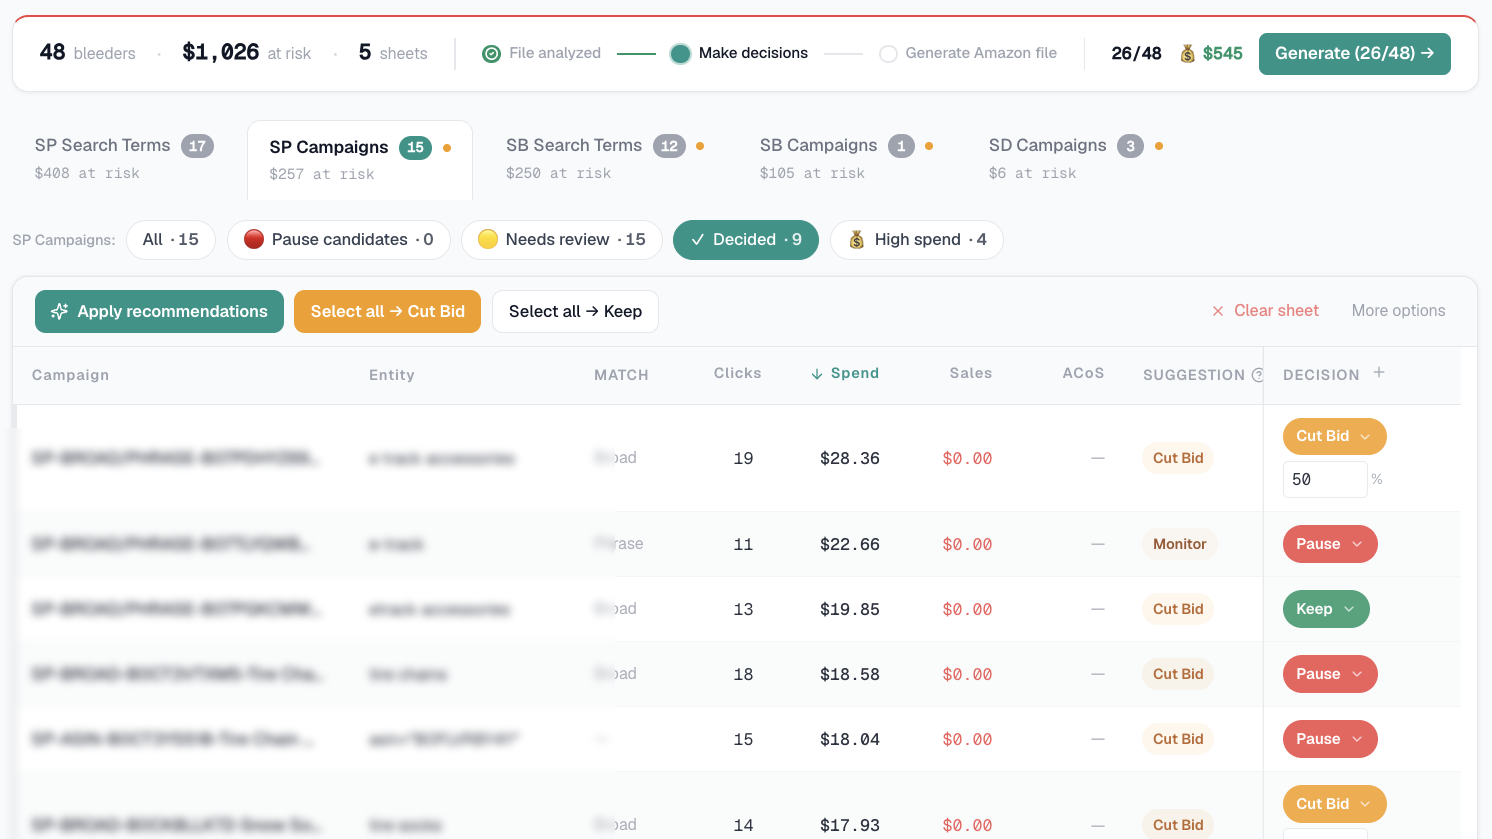Switch to the SB Search Terms tab
Viewport: 1492px width, 839px height.
[605, 158]
